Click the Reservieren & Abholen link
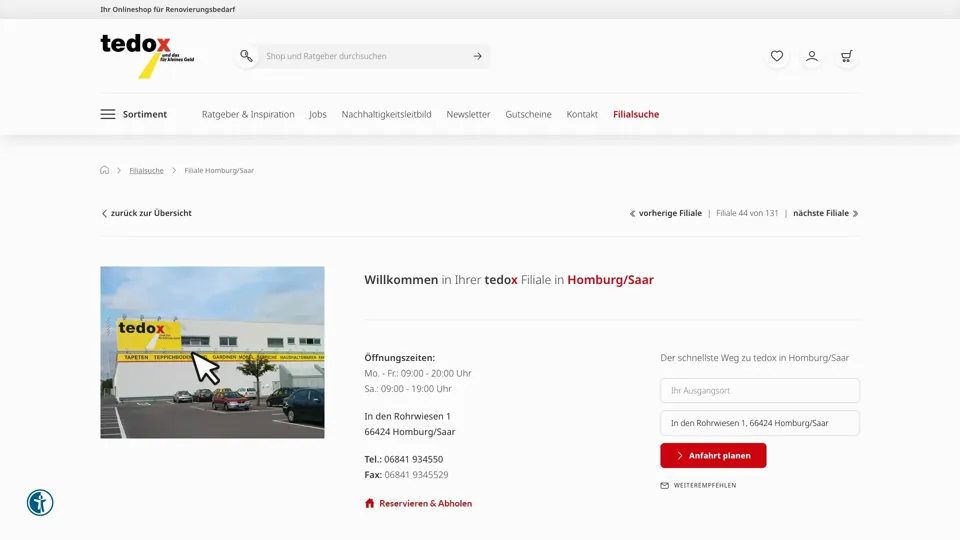The height and width of the screenshot is (540, 960). (x=426, y=503)
